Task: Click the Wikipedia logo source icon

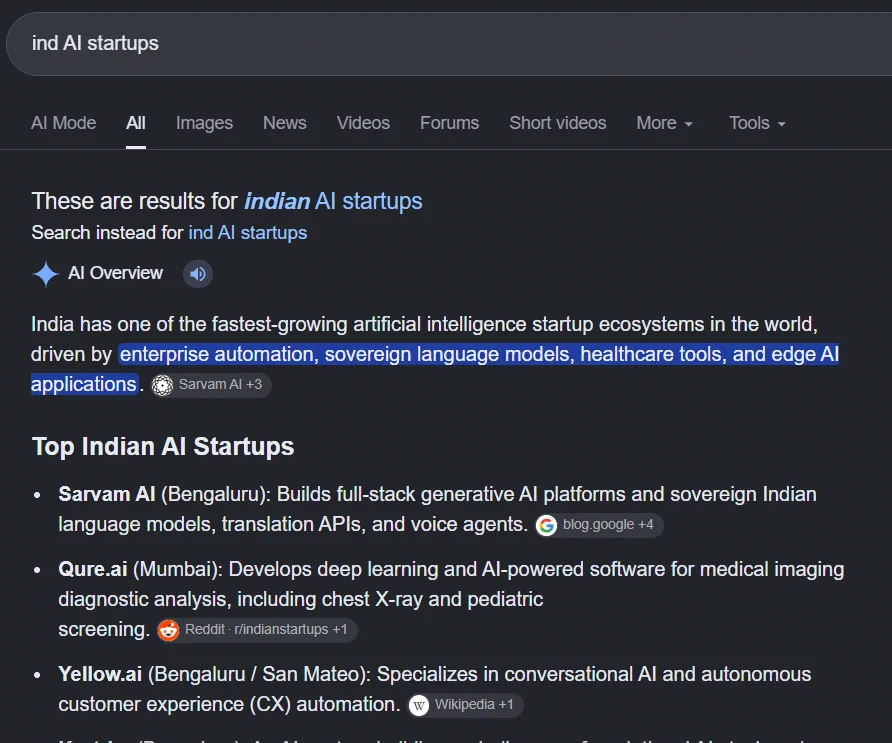Action: 419,705
